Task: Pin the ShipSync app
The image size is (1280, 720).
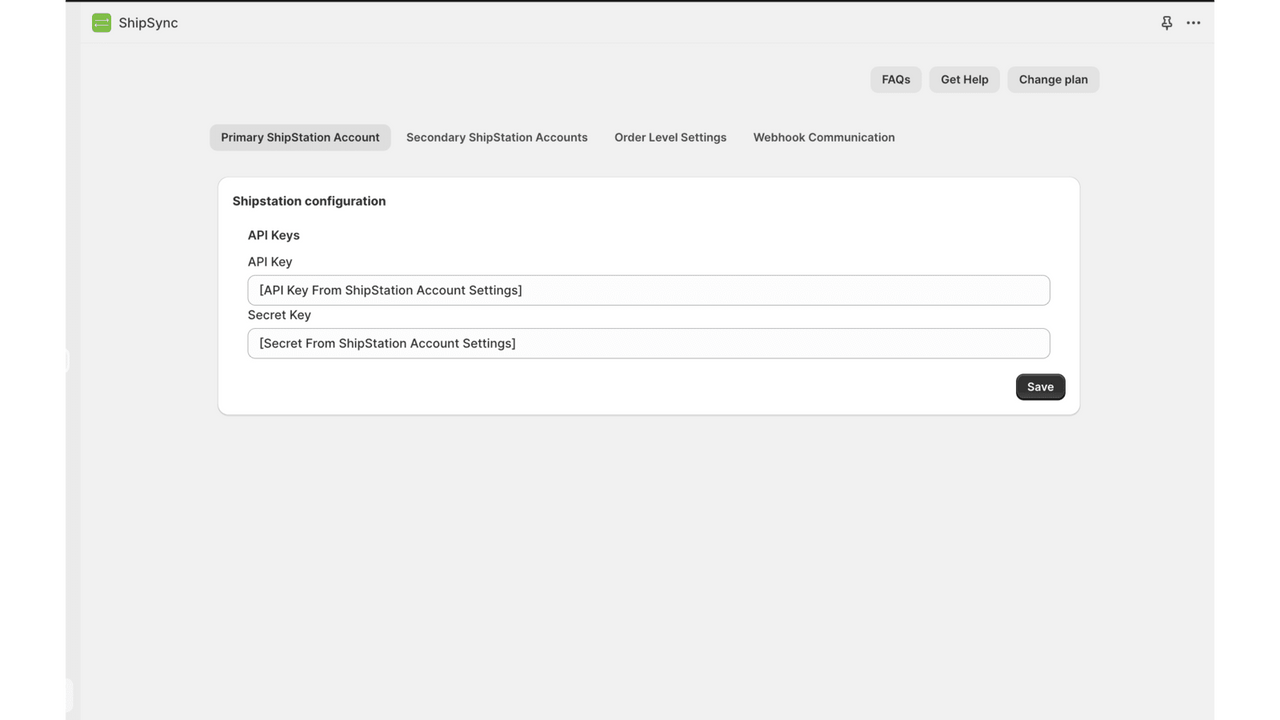Action: (1166, 23)
